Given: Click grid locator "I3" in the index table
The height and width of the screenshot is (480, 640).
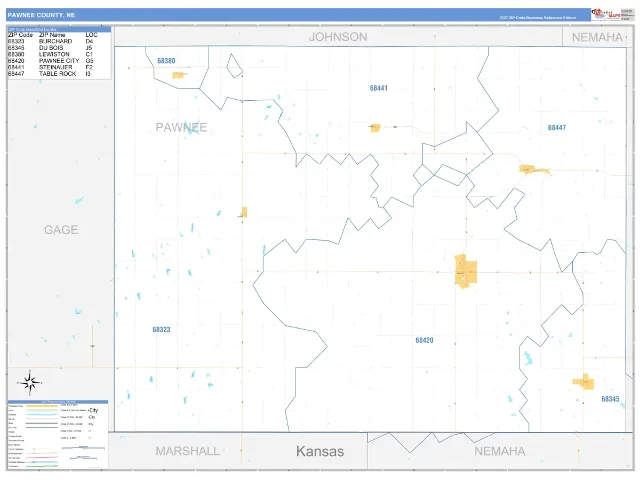Looking at the screenshot, I should tap(88, 73).
